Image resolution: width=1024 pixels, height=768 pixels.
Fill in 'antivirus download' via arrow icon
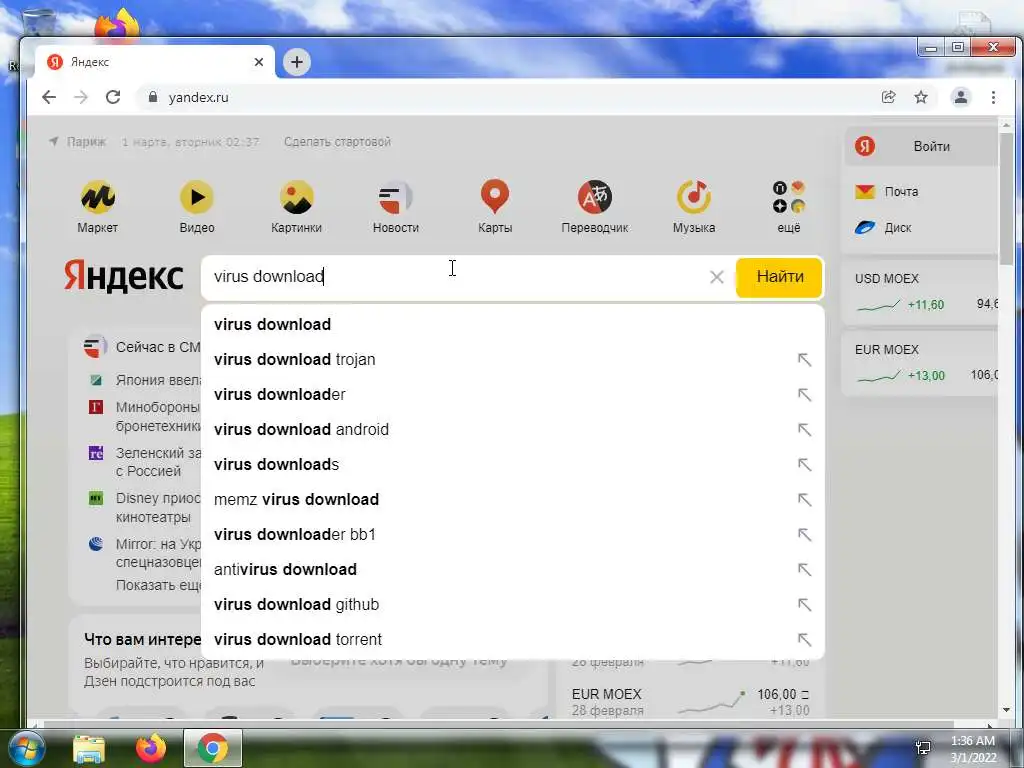805,569
